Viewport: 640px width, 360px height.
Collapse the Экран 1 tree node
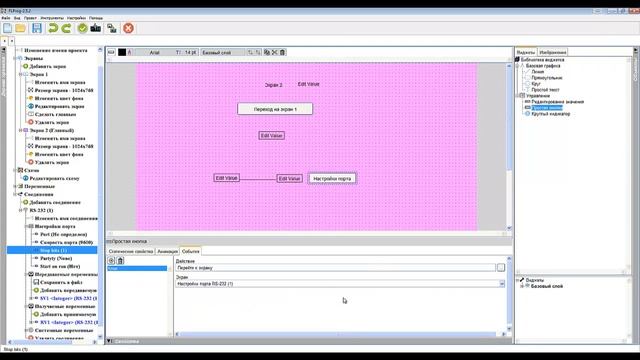pos(20,74)
